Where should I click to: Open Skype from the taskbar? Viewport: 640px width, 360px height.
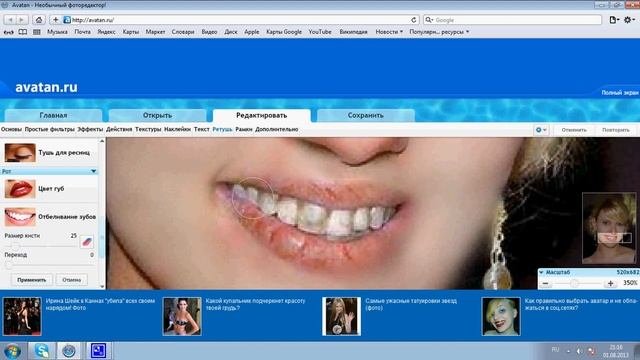(x=42, y=351)
